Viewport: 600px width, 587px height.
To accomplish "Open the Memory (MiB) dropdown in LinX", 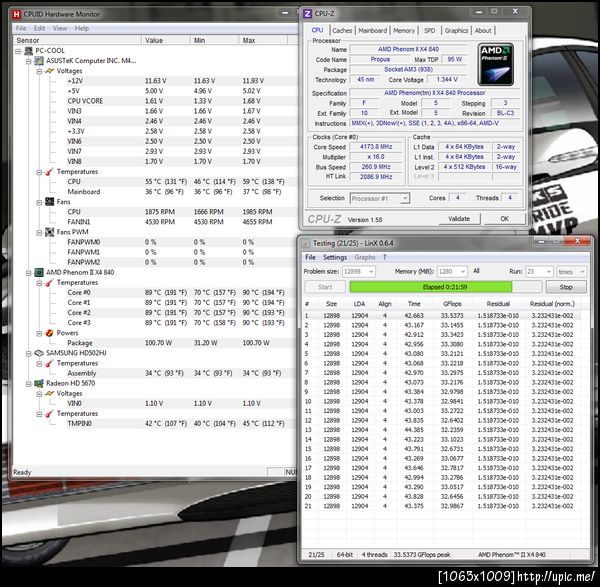I will pos(463,272).
